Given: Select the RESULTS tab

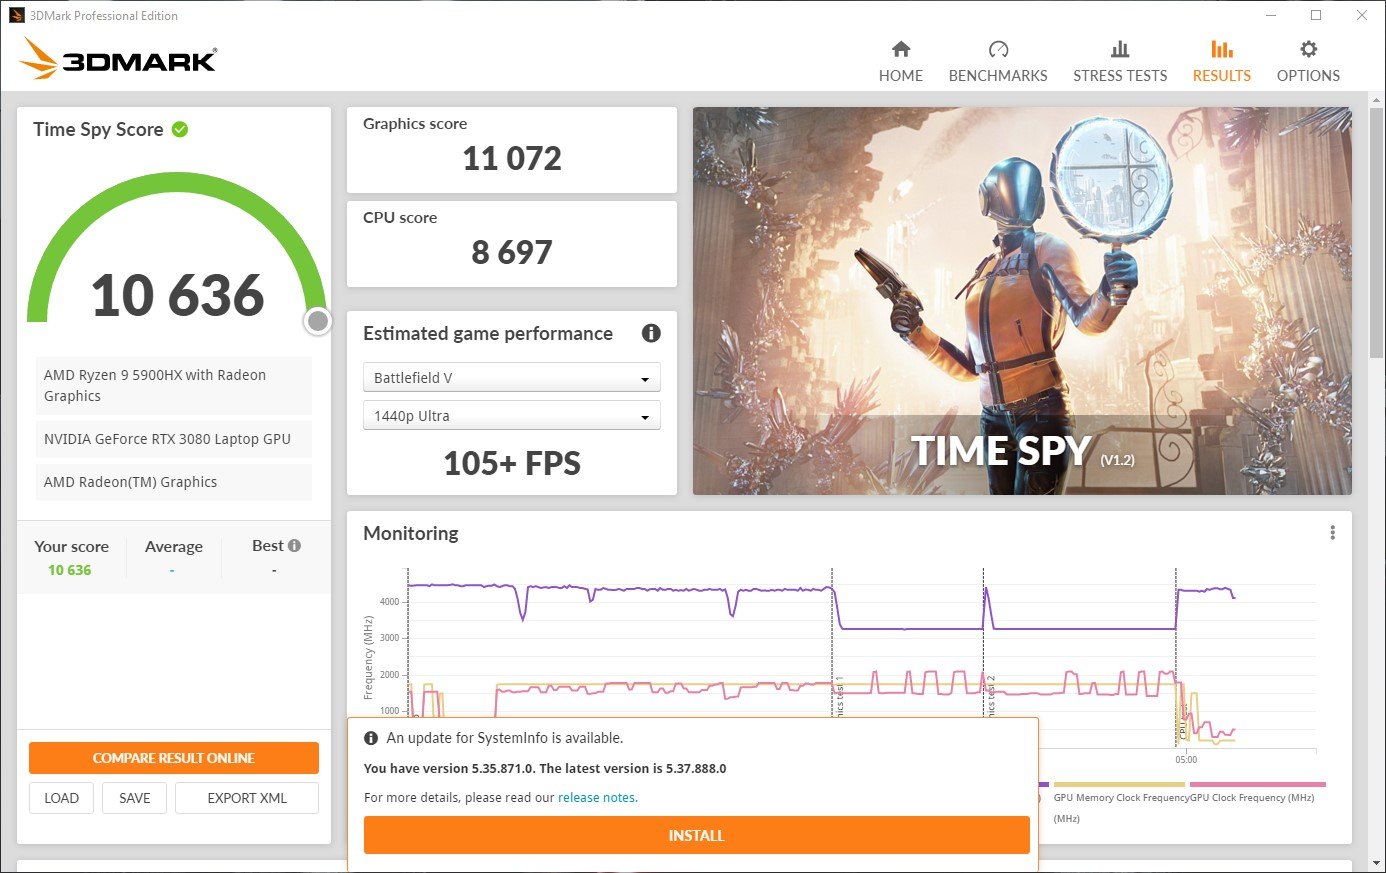Looking at the screenshot, I should point(1221,62).
